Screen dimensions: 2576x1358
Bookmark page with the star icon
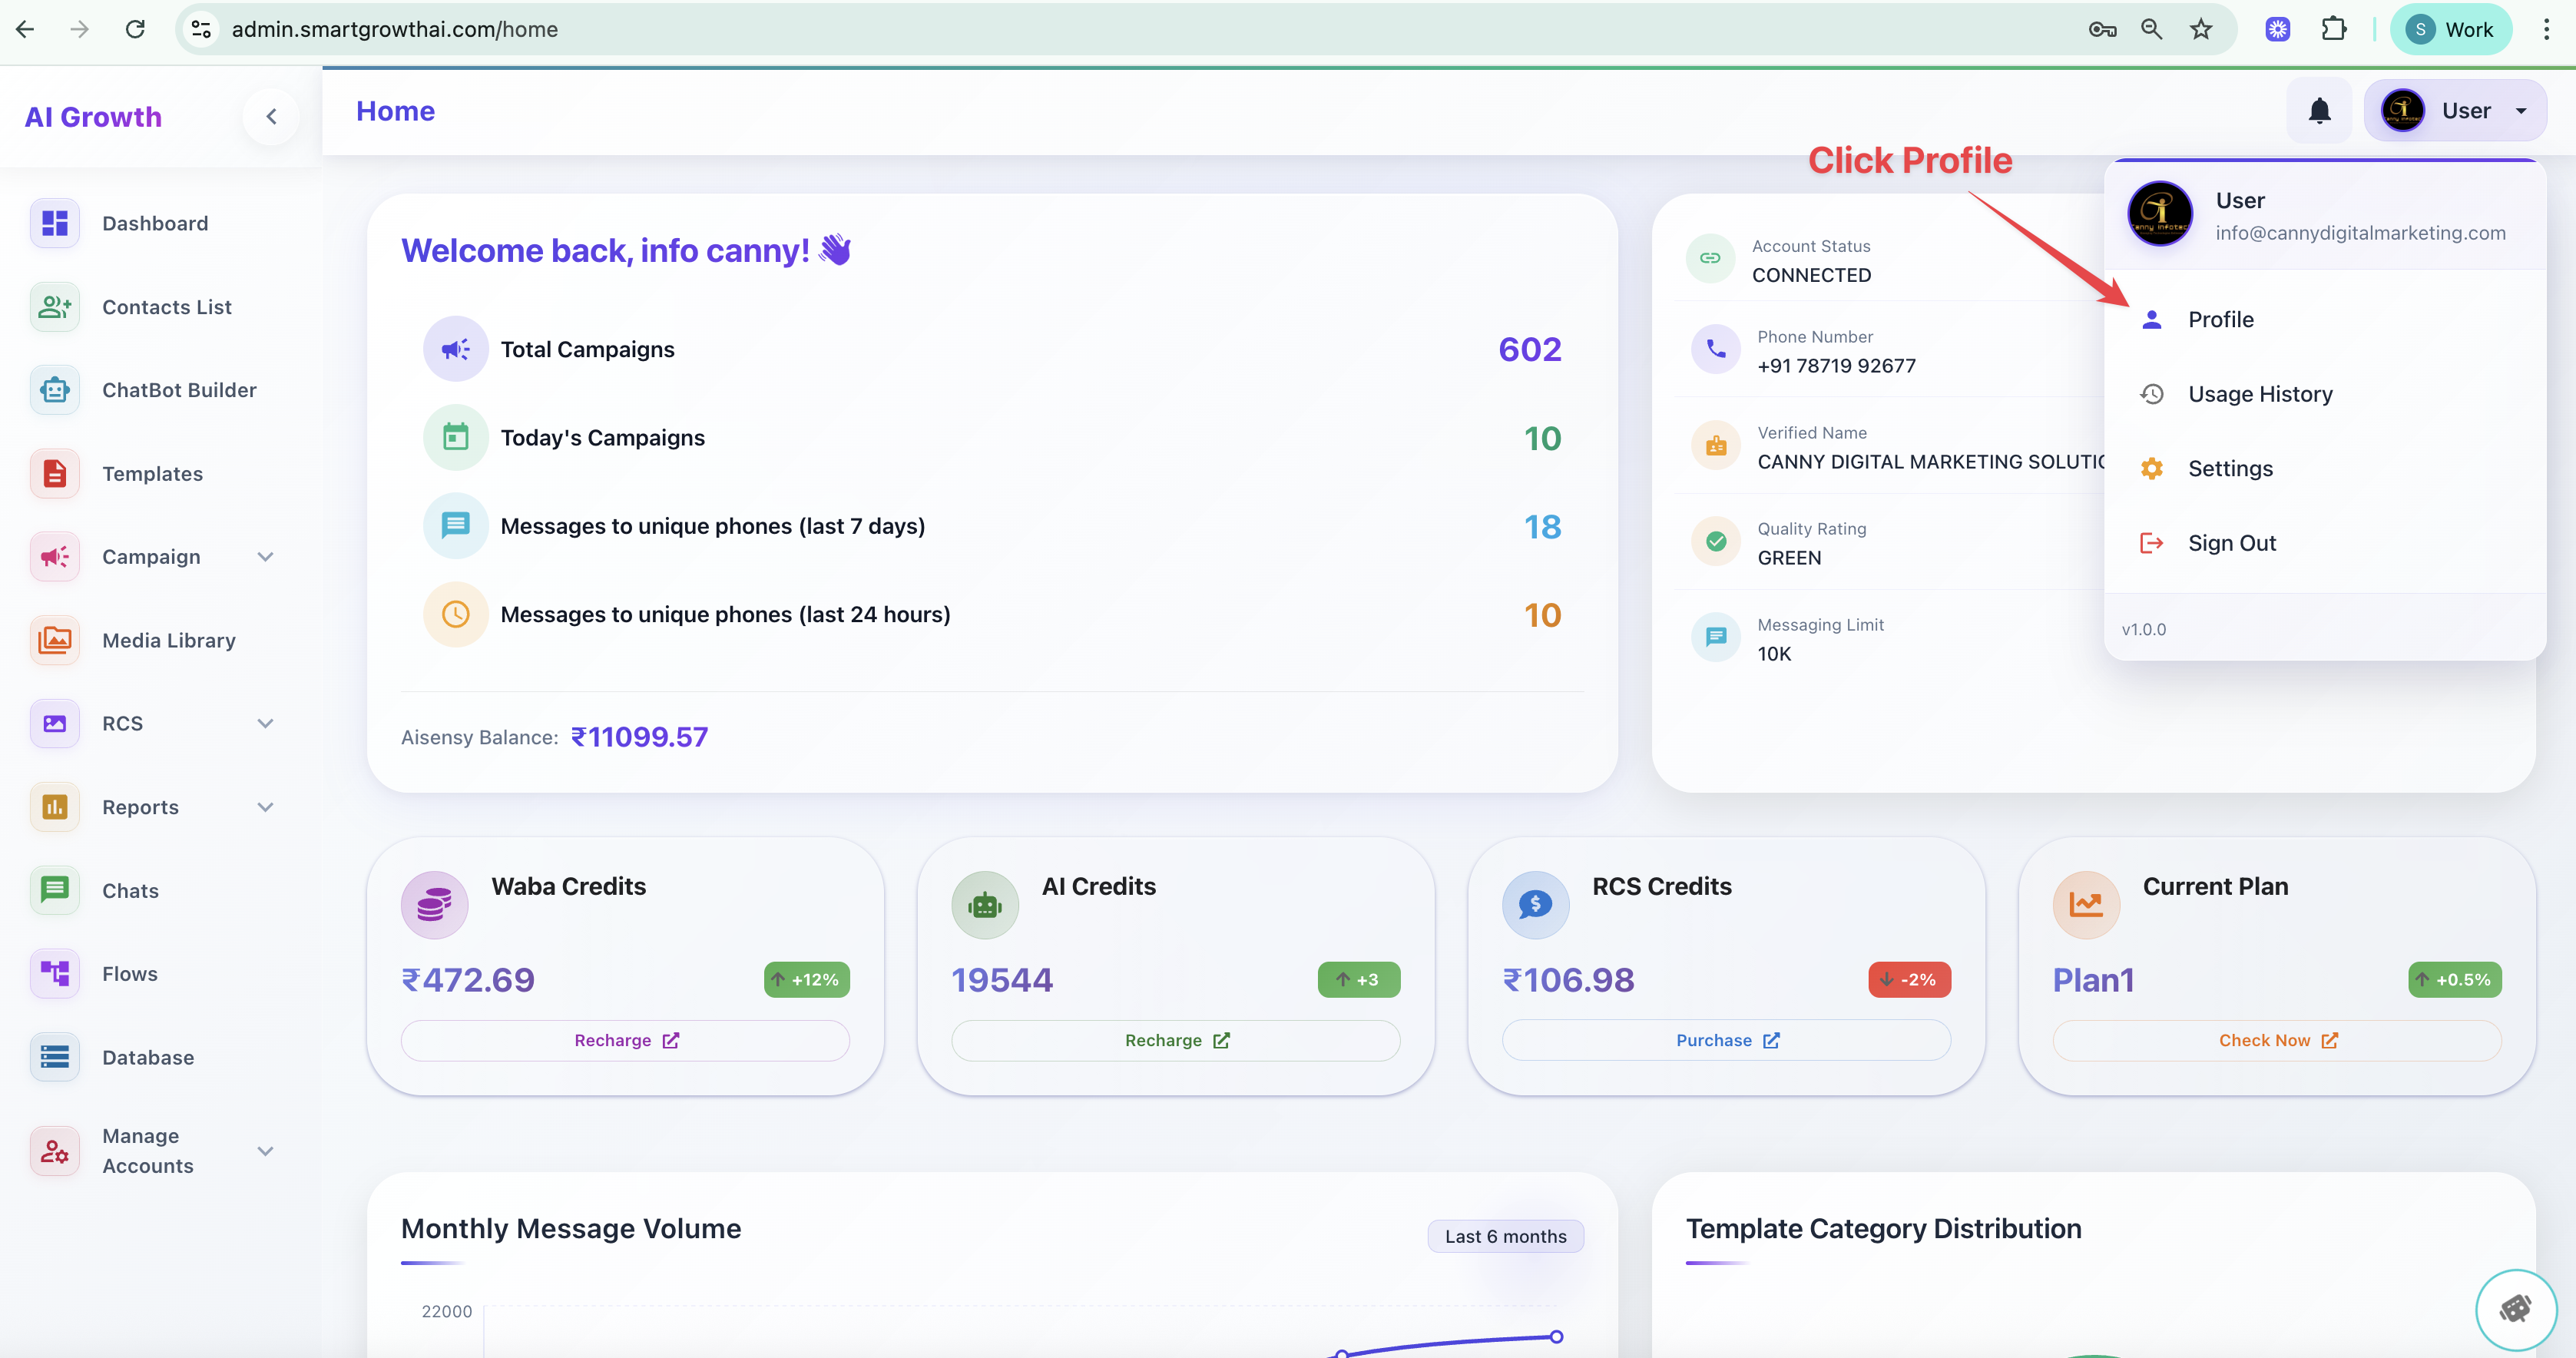coord(2201,29)
